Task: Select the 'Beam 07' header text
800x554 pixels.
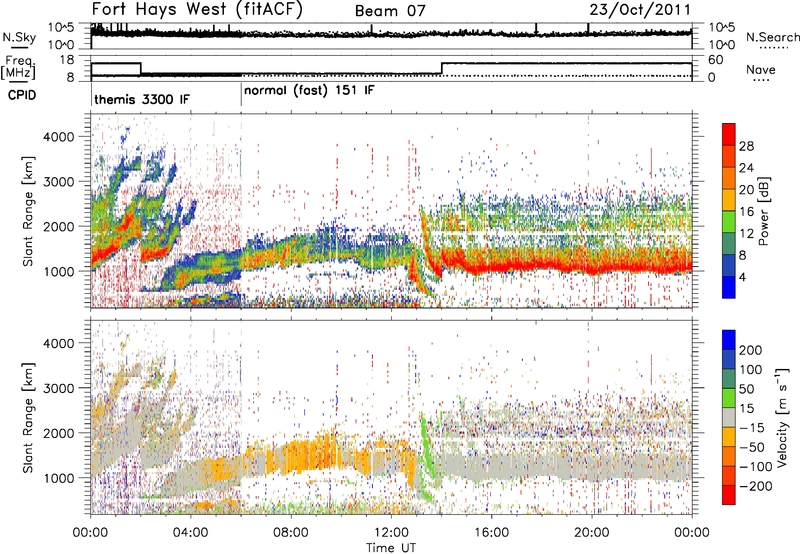Action: click(x=390, y=11)
